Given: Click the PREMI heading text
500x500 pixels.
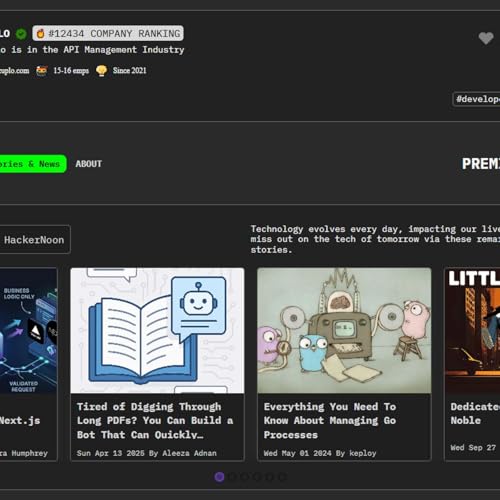Looking at the screenshot, I should click(481, 164).
